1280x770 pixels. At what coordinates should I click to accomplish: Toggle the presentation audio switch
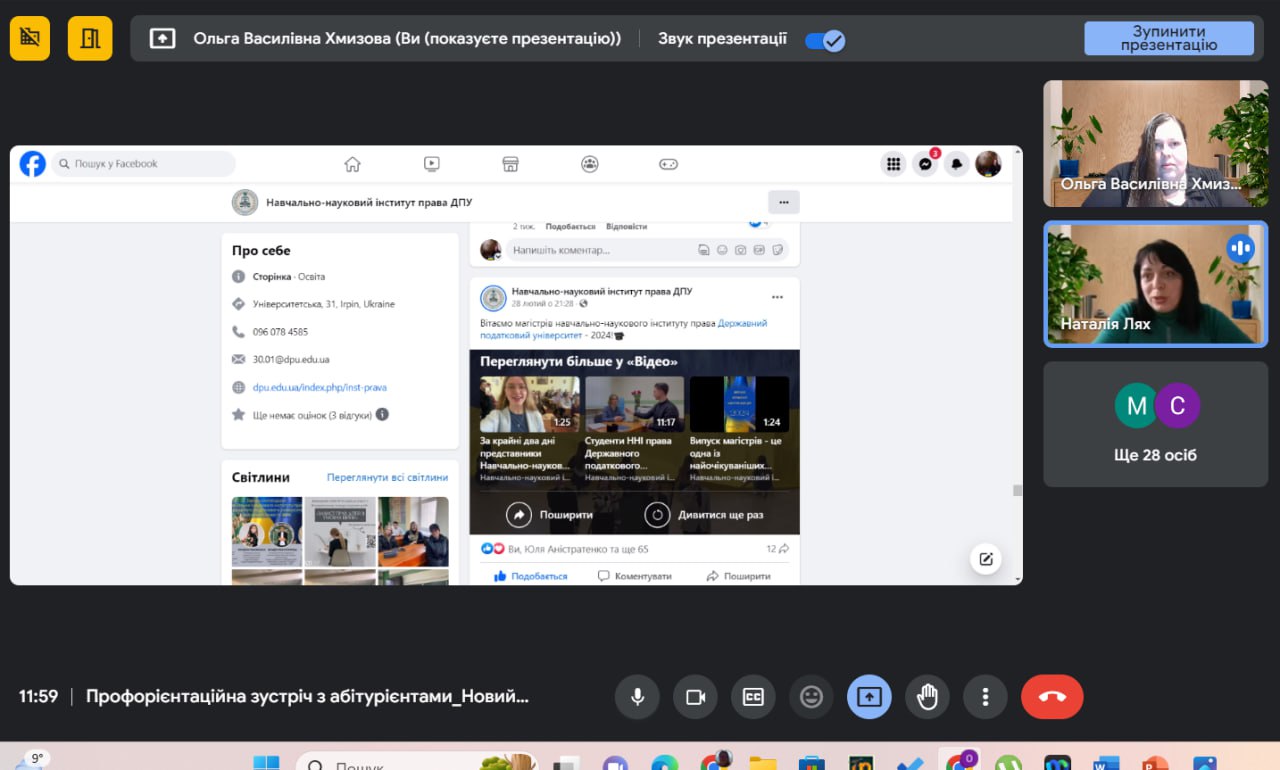pos(825,40)
